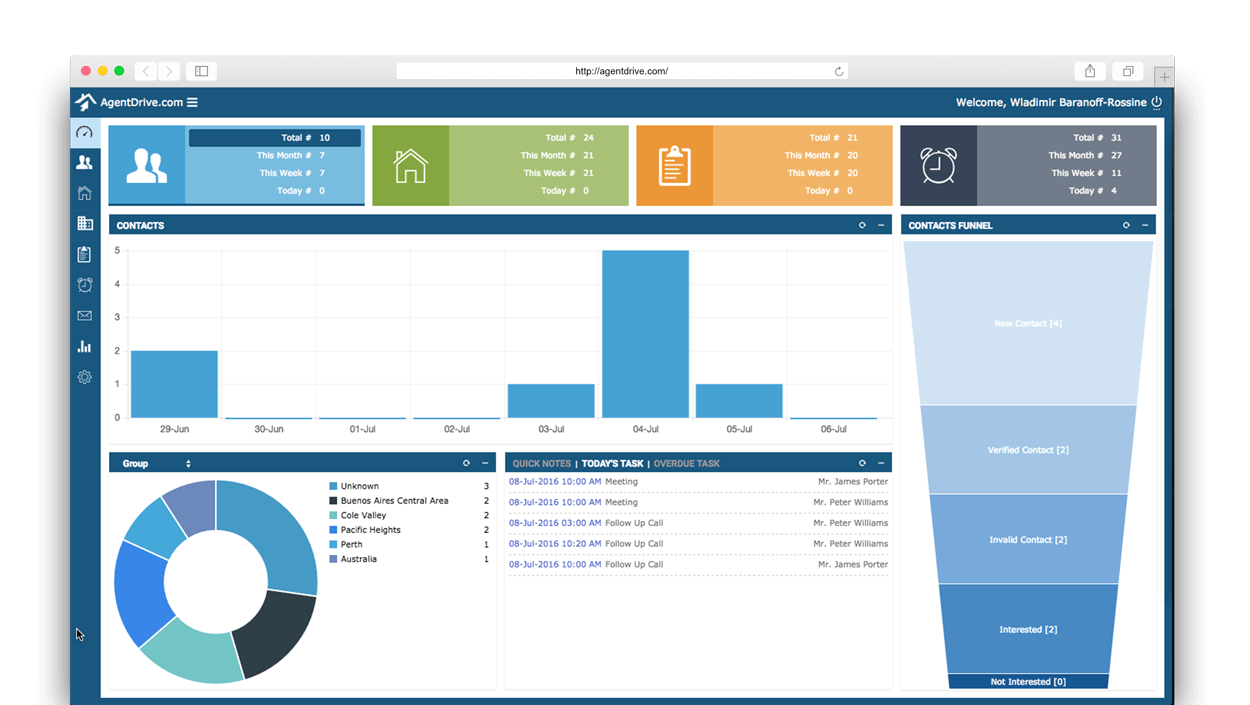Select the Reminders alarm clock icon in sidebar
The width and height of the screenshot is (1250, 705).
(85, 285)
